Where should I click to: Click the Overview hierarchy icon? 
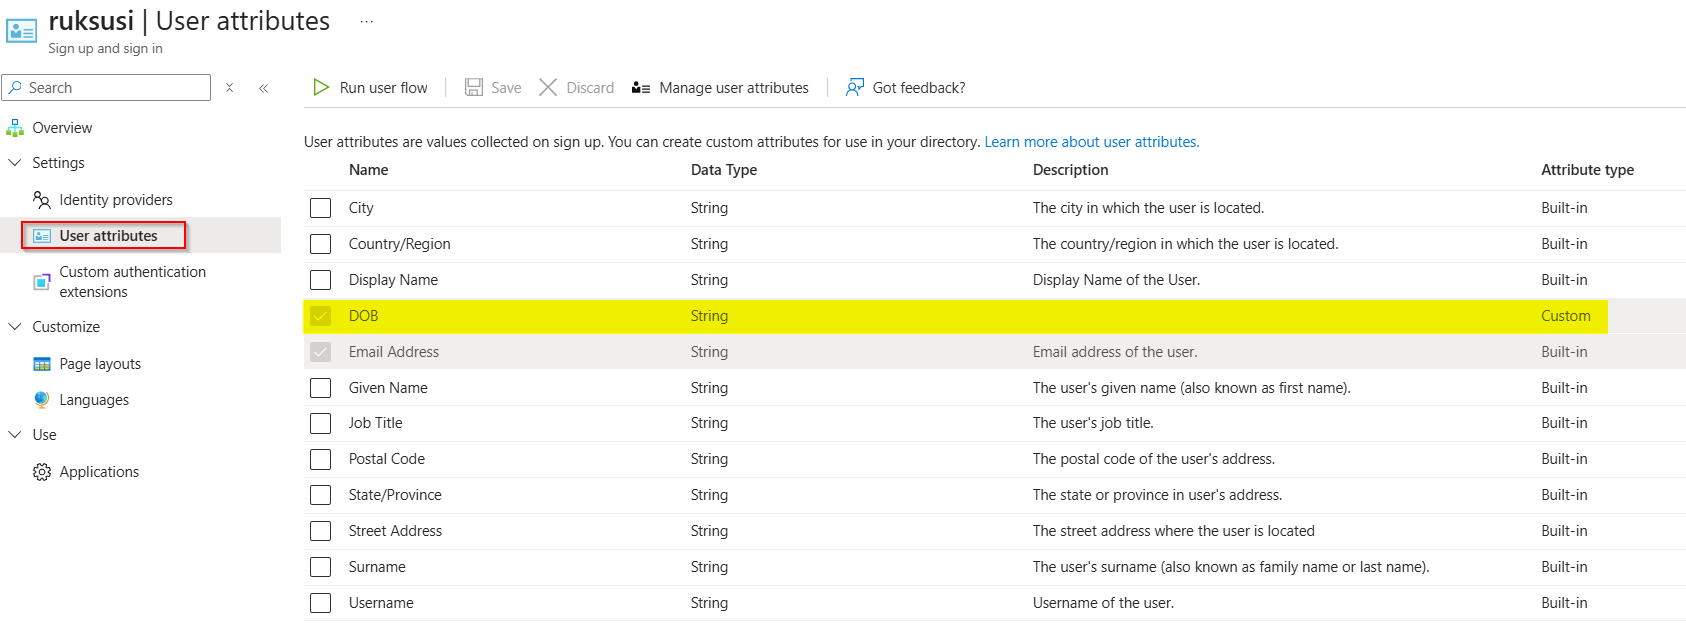[x=15, y=128]
